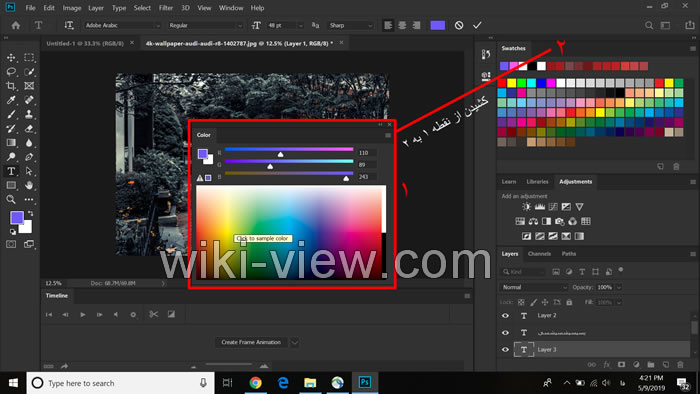The height and width of the screenshot is (394, 700).
Task: Open the Image menu
Action: tap(71, 8)
